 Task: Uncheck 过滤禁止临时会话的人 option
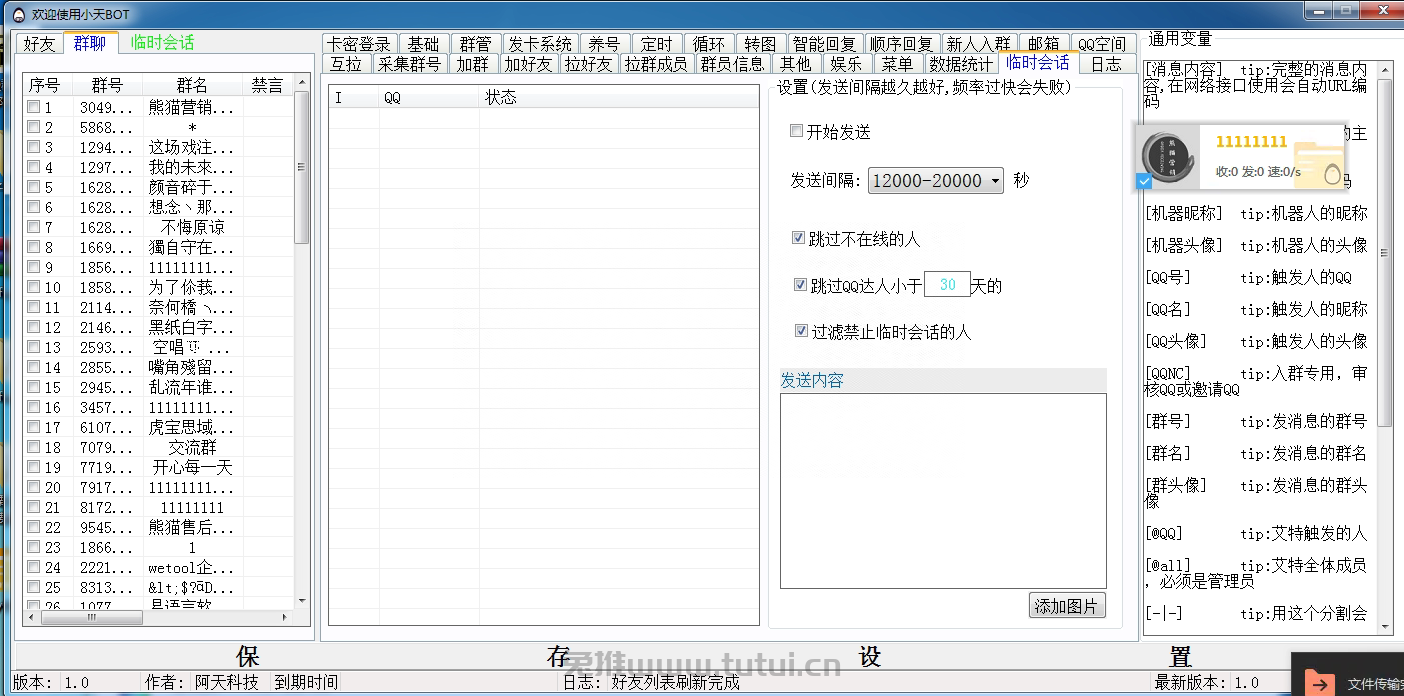pos(801,331)
